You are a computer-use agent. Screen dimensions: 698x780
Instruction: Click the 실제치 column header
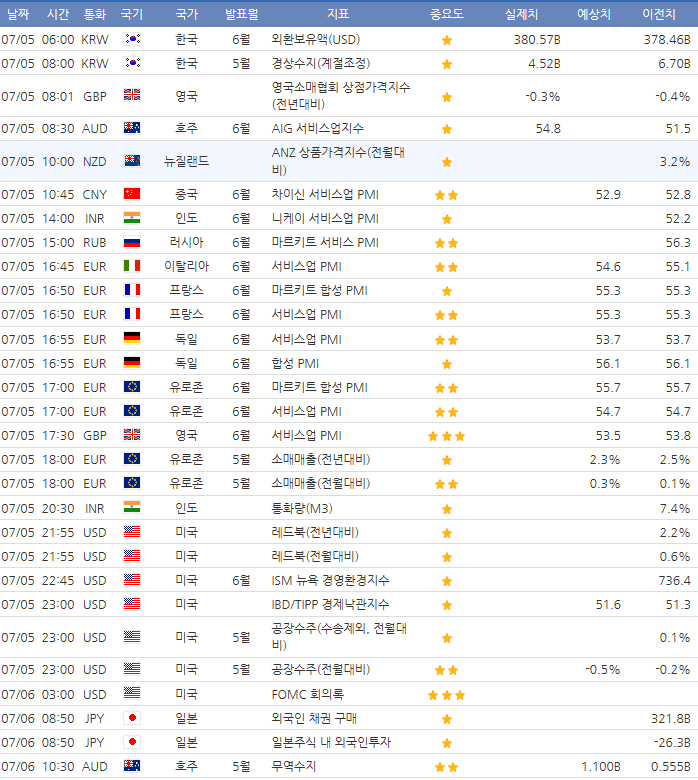pyautogui.click(x=521, y=14)
